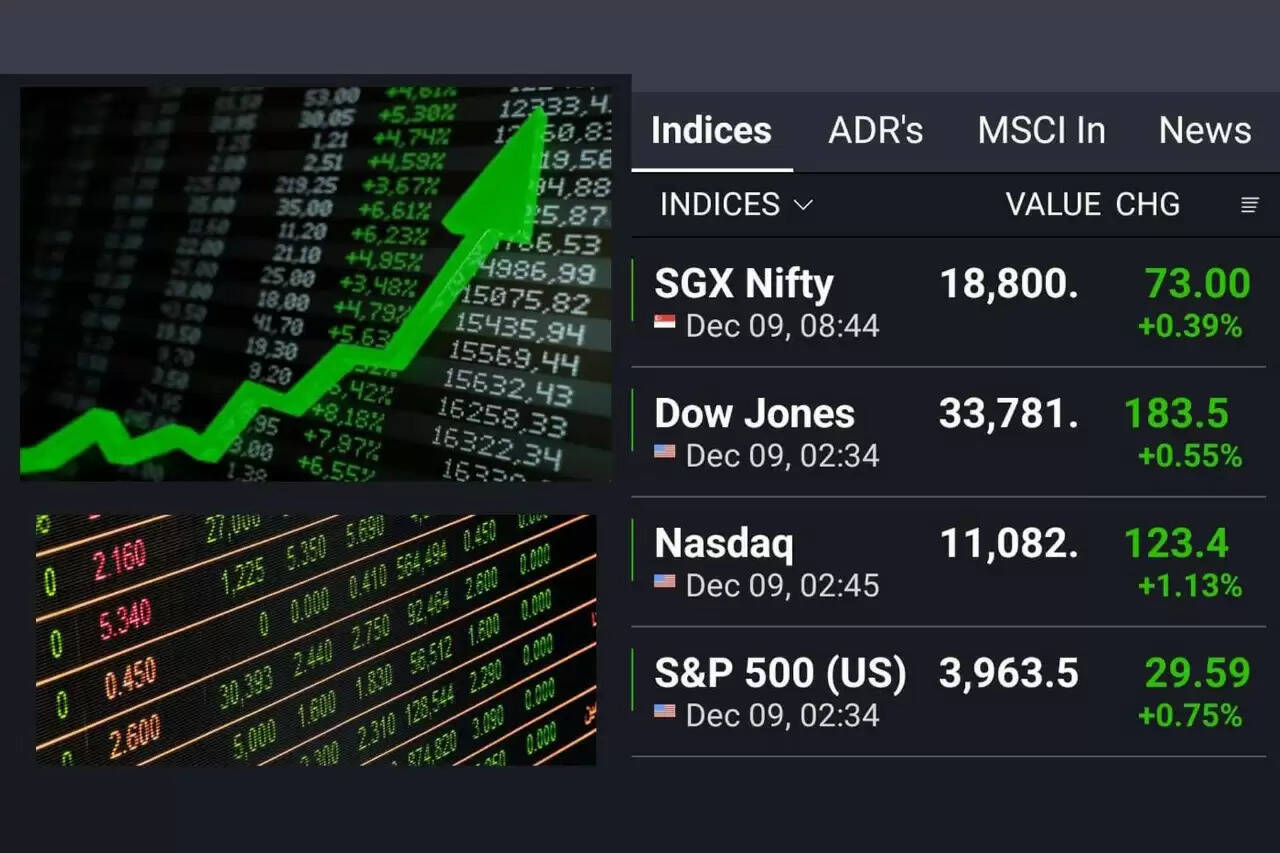
Task: Open the list options menu icon
Action: tap(1249, 205)
